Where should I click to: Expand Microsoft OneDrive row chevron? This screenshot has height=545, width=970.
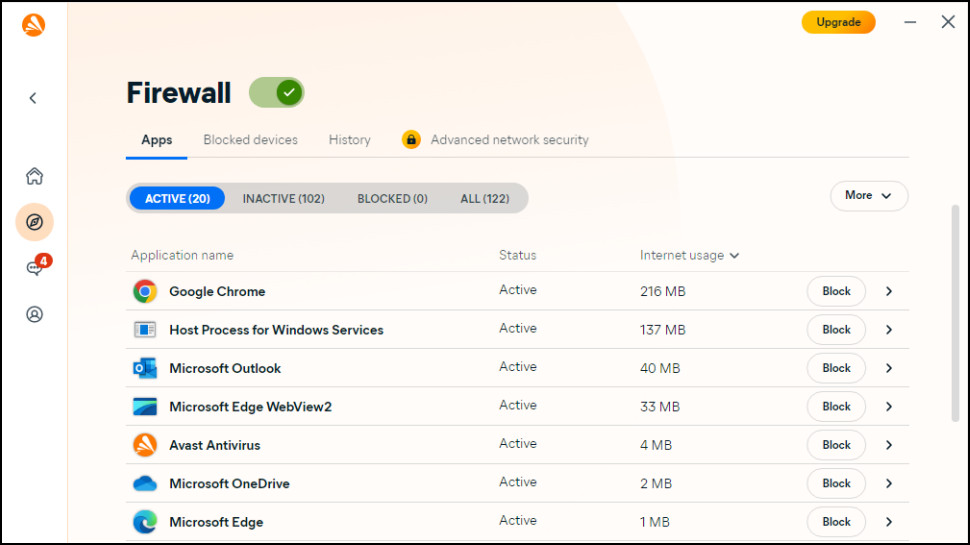(889, 483)
